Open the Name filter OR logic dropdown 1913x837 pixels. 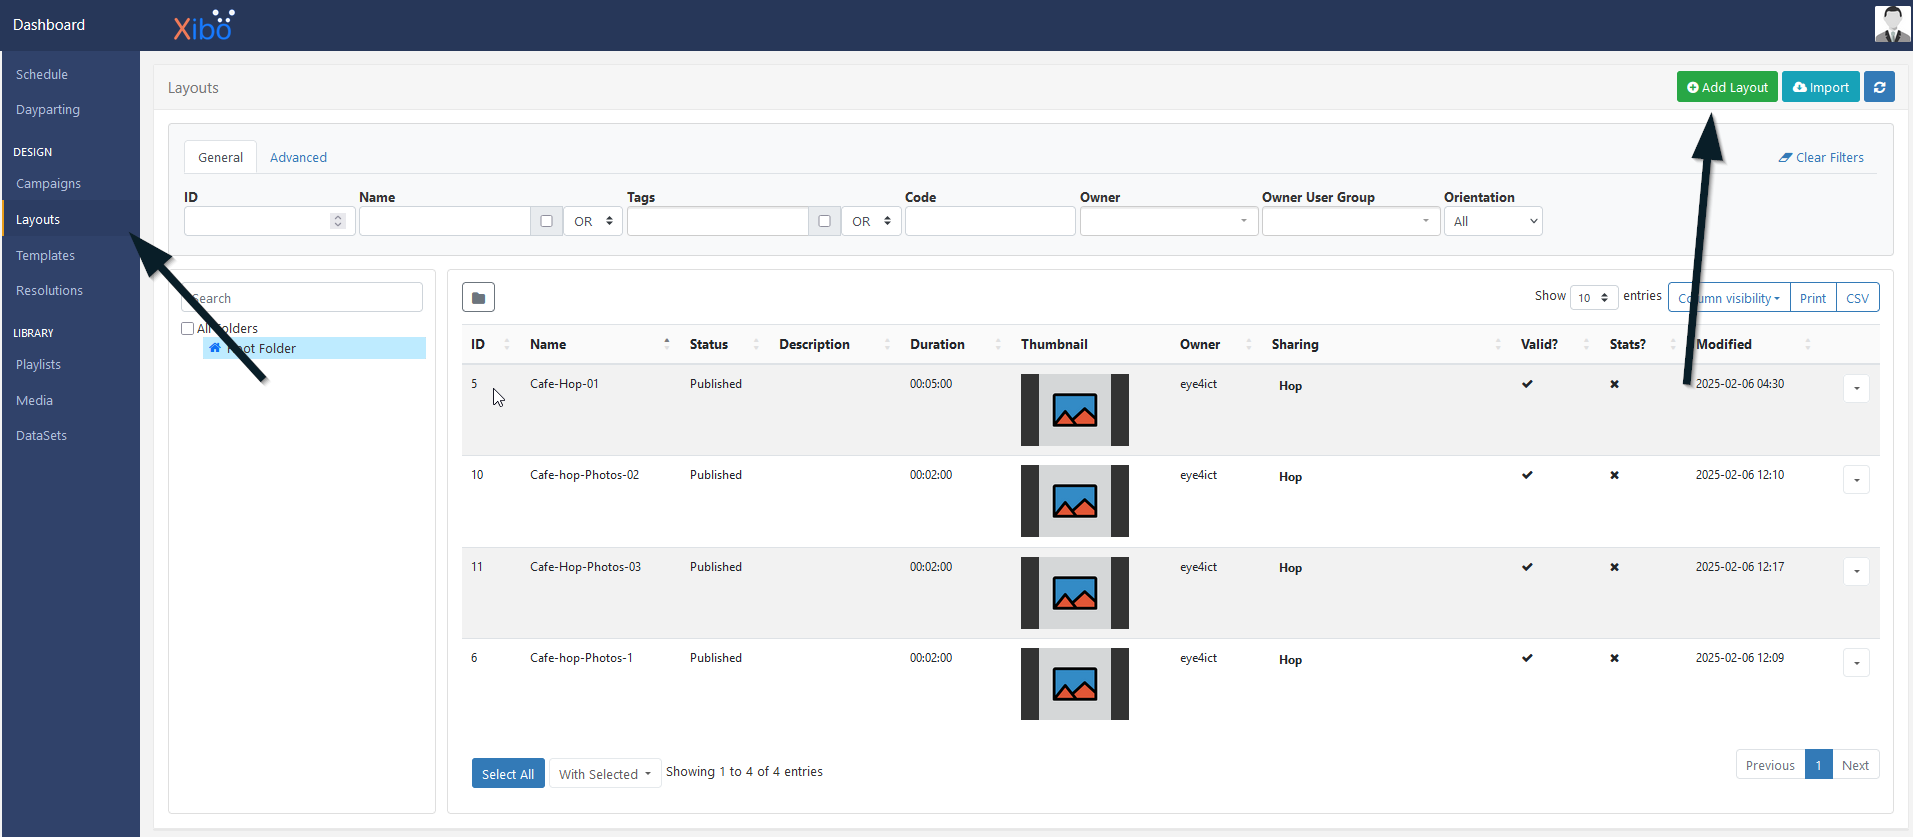[x=593, y=221]
